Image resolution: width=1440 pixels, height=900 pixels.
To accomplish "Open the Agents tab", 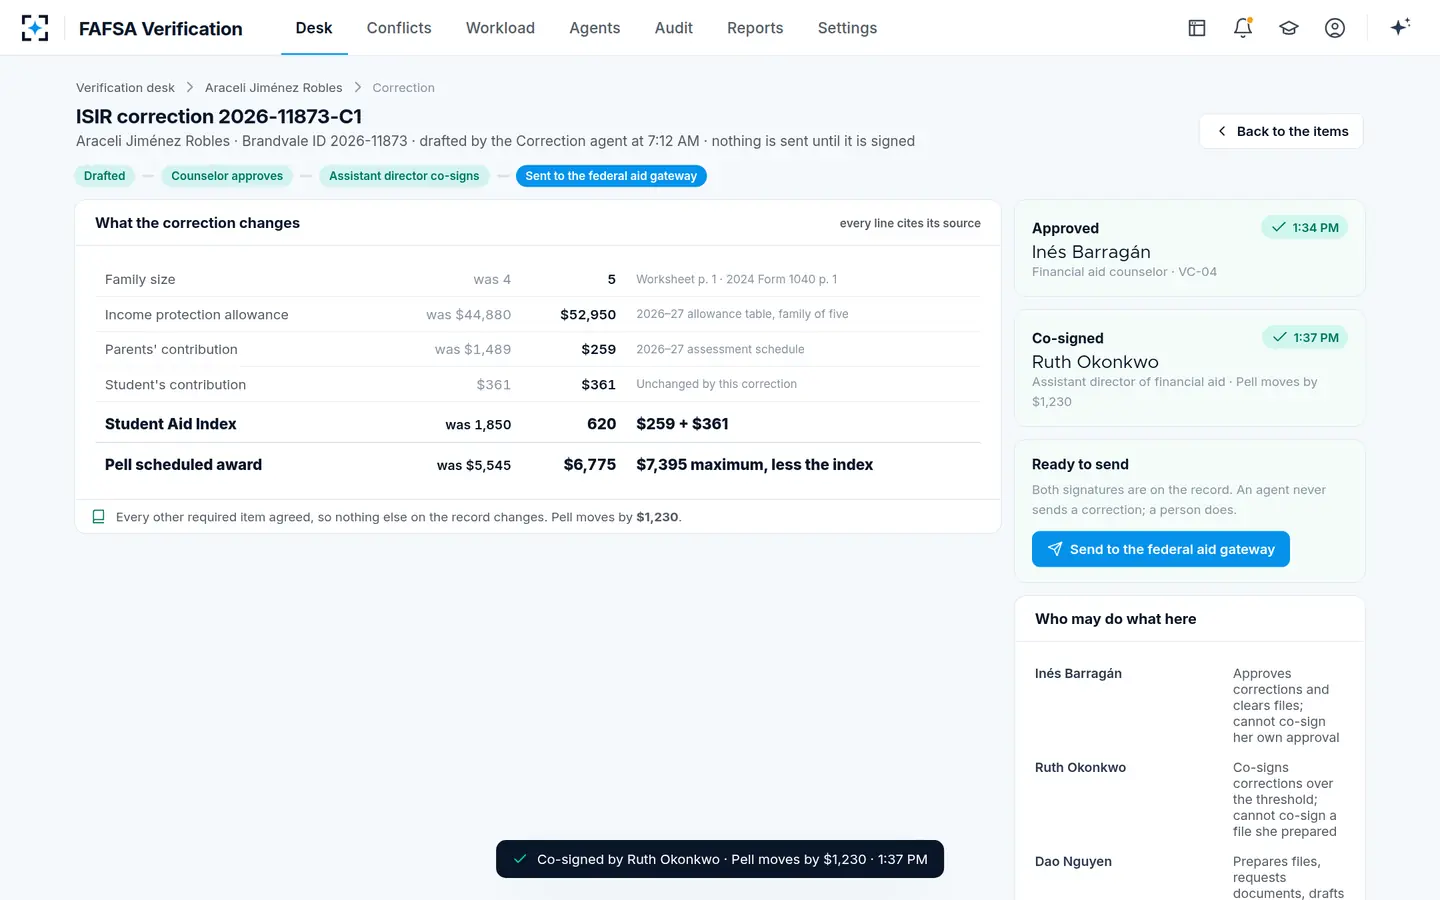I will coord(595,28).
